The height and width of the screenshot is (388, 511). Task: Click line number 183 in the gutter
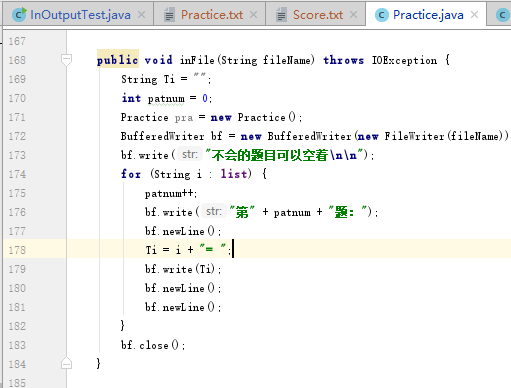pyautogui.click(x=17, y=345)
